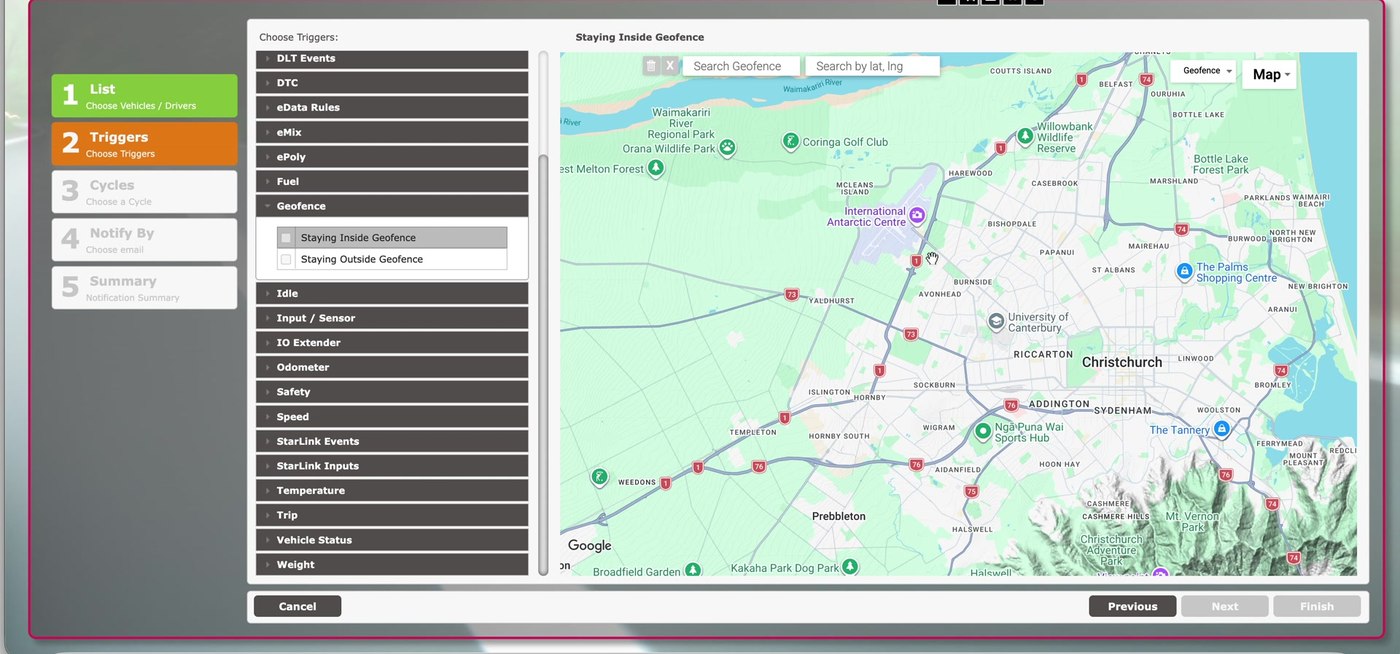Click the trash icon in the map toolbar
This screenshot has height=654, width=1400.
651,66
